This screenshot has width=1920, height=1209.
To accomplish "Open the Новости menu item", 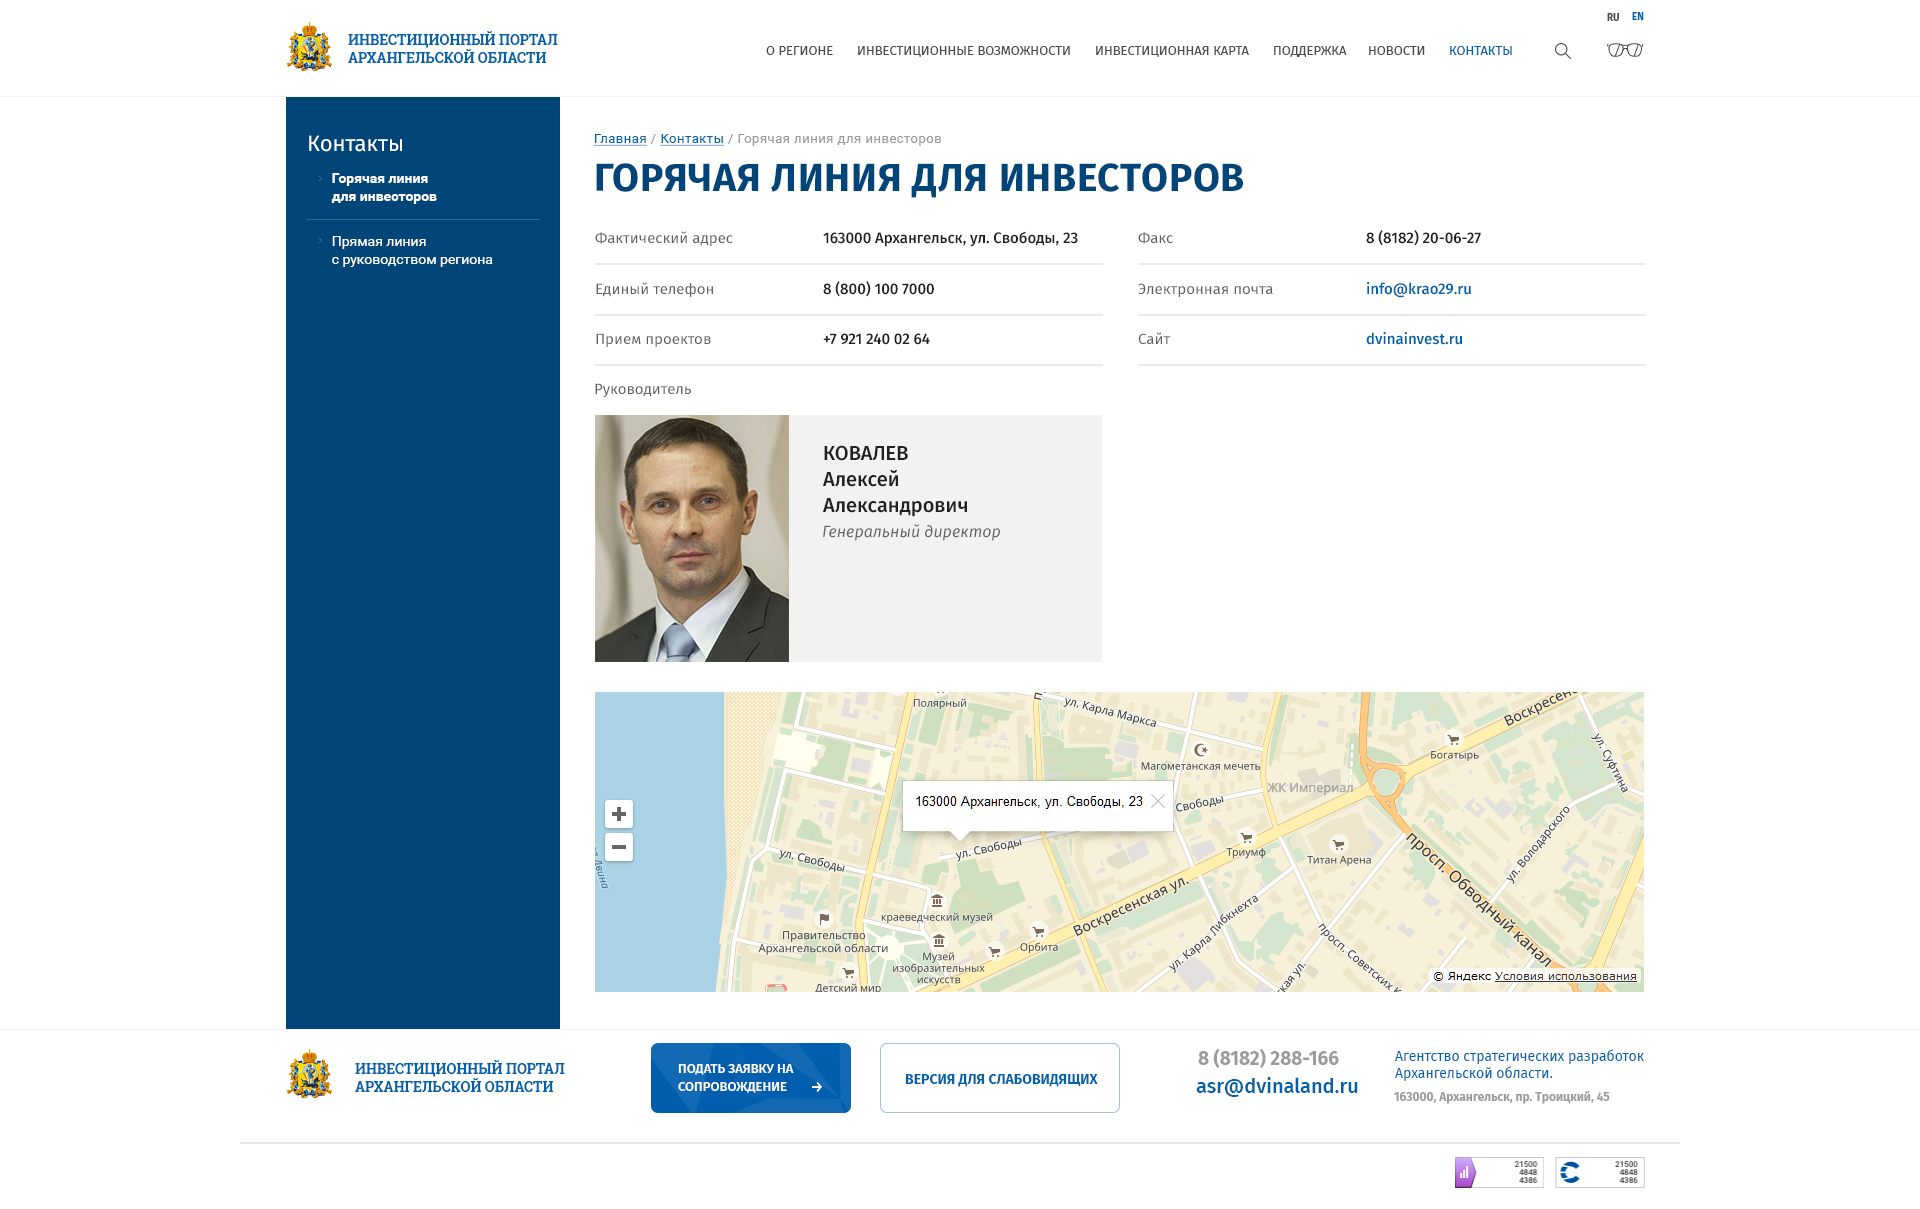I will (1396, 51).
